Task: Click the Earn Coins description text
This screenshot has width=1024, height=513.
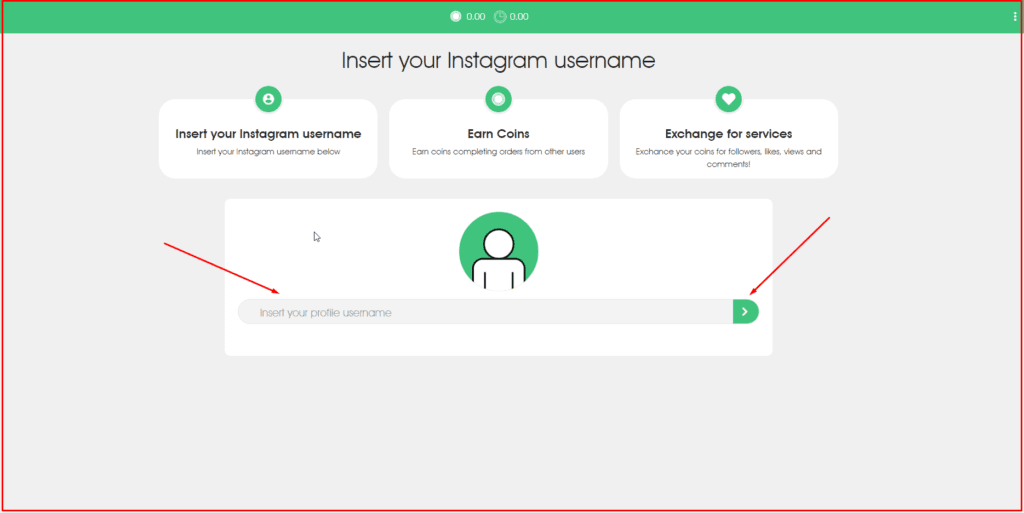Action: pos(498,152)
